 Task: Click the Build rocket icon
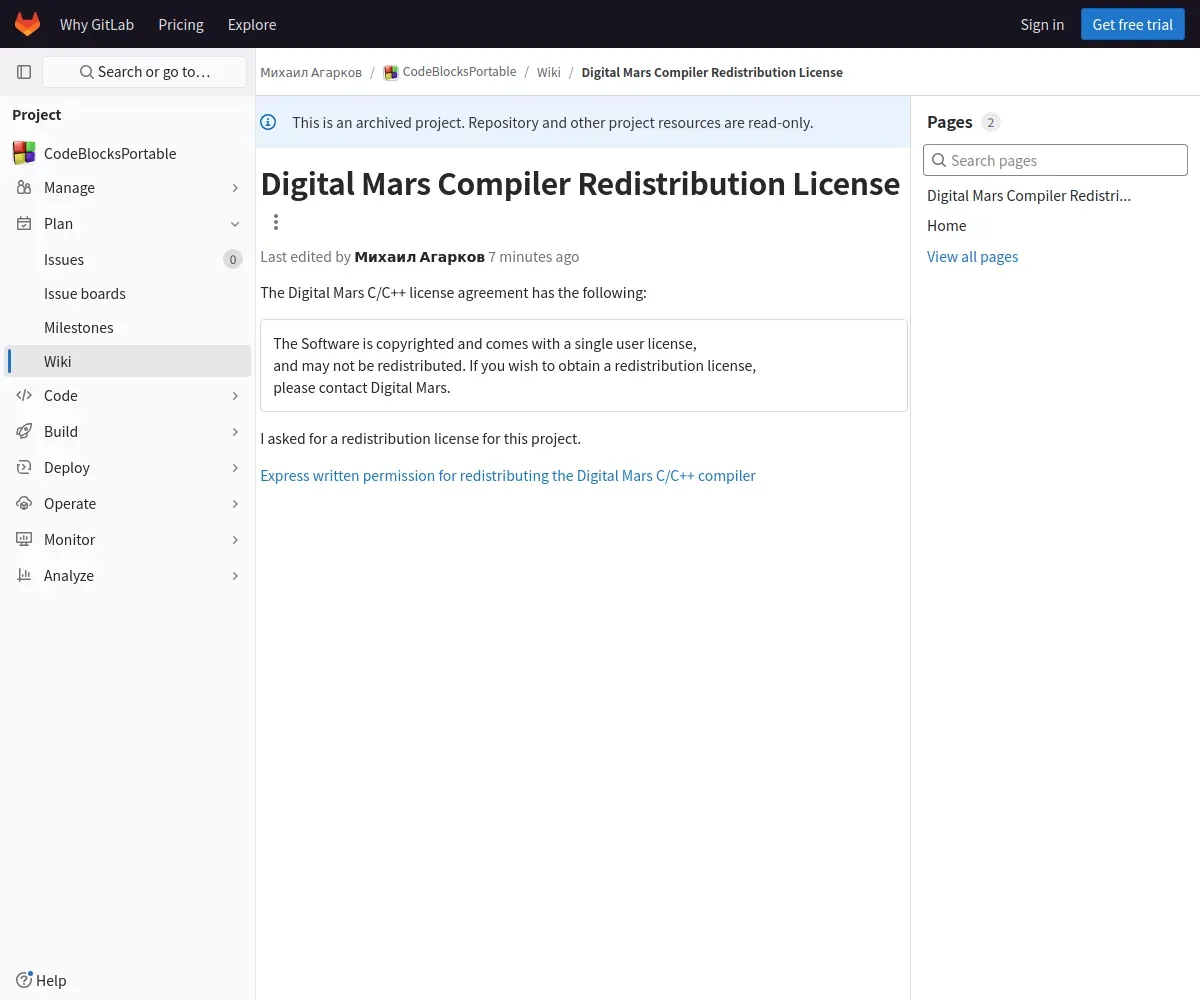coord(24,432)
